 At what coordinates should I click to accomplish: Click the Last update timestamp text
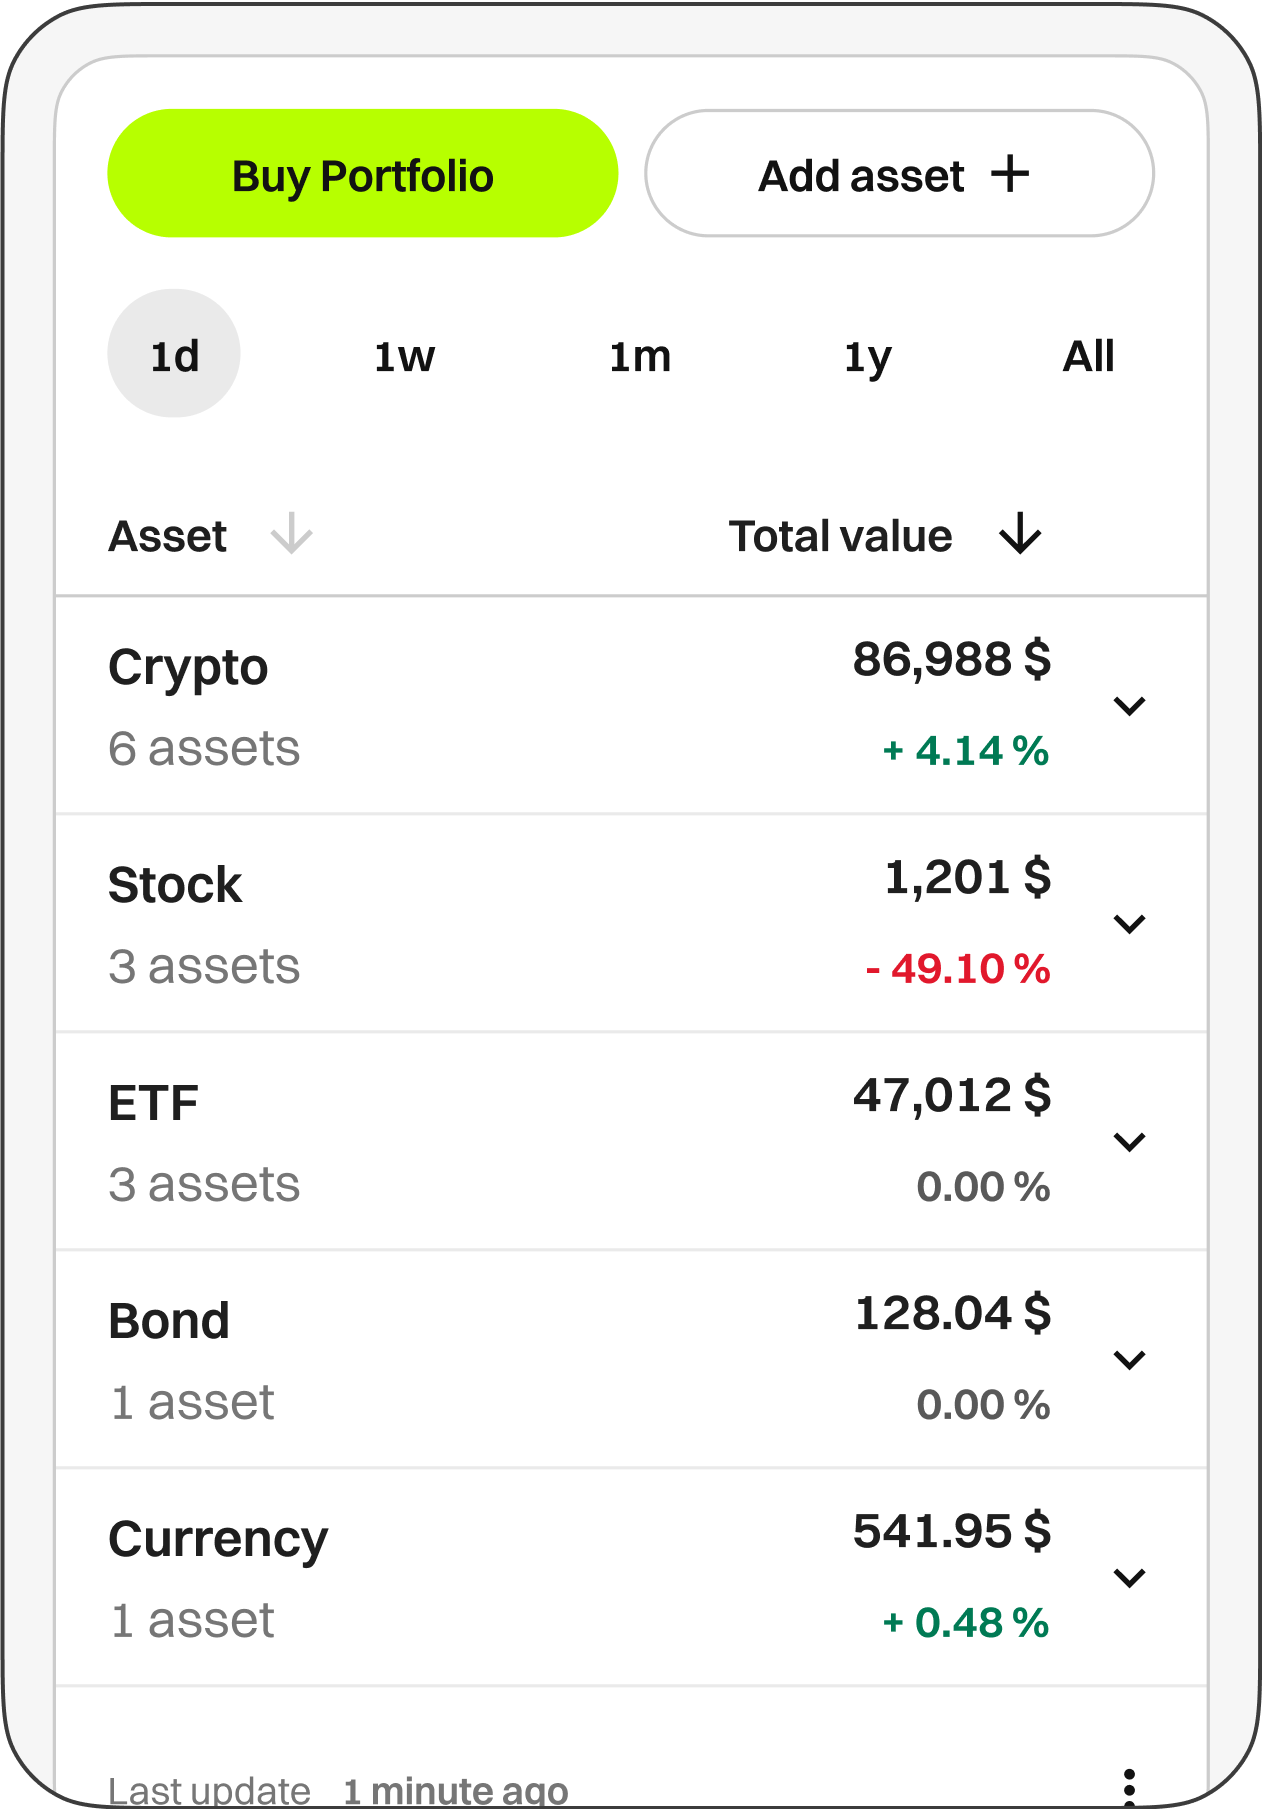(x=338, y=1790)
